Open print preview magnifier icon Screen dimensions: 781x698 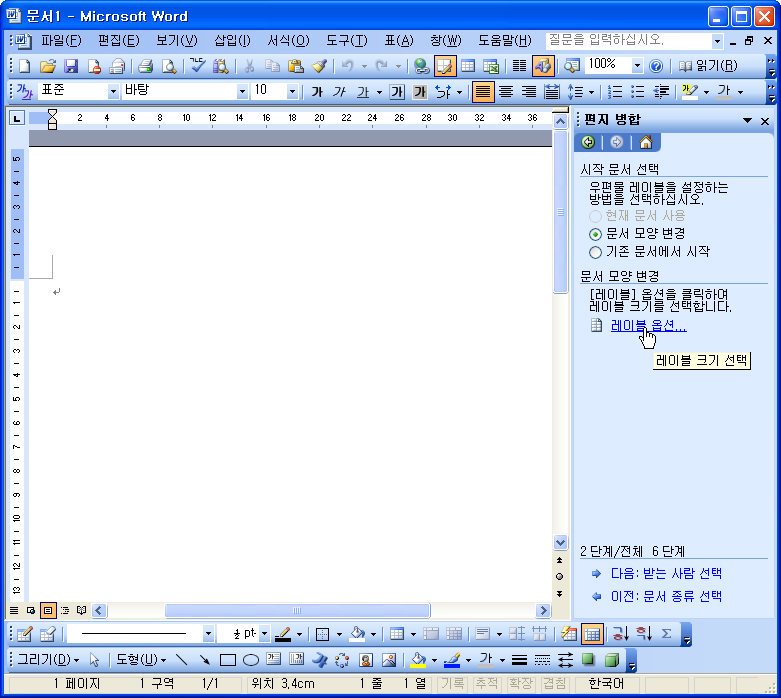(169, 66)
